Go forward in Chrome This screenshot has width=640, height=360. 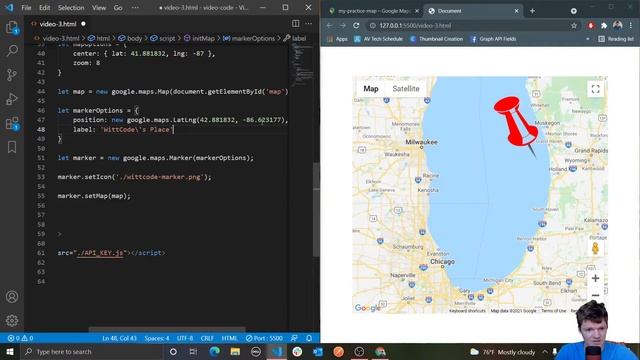click(342, 25)
